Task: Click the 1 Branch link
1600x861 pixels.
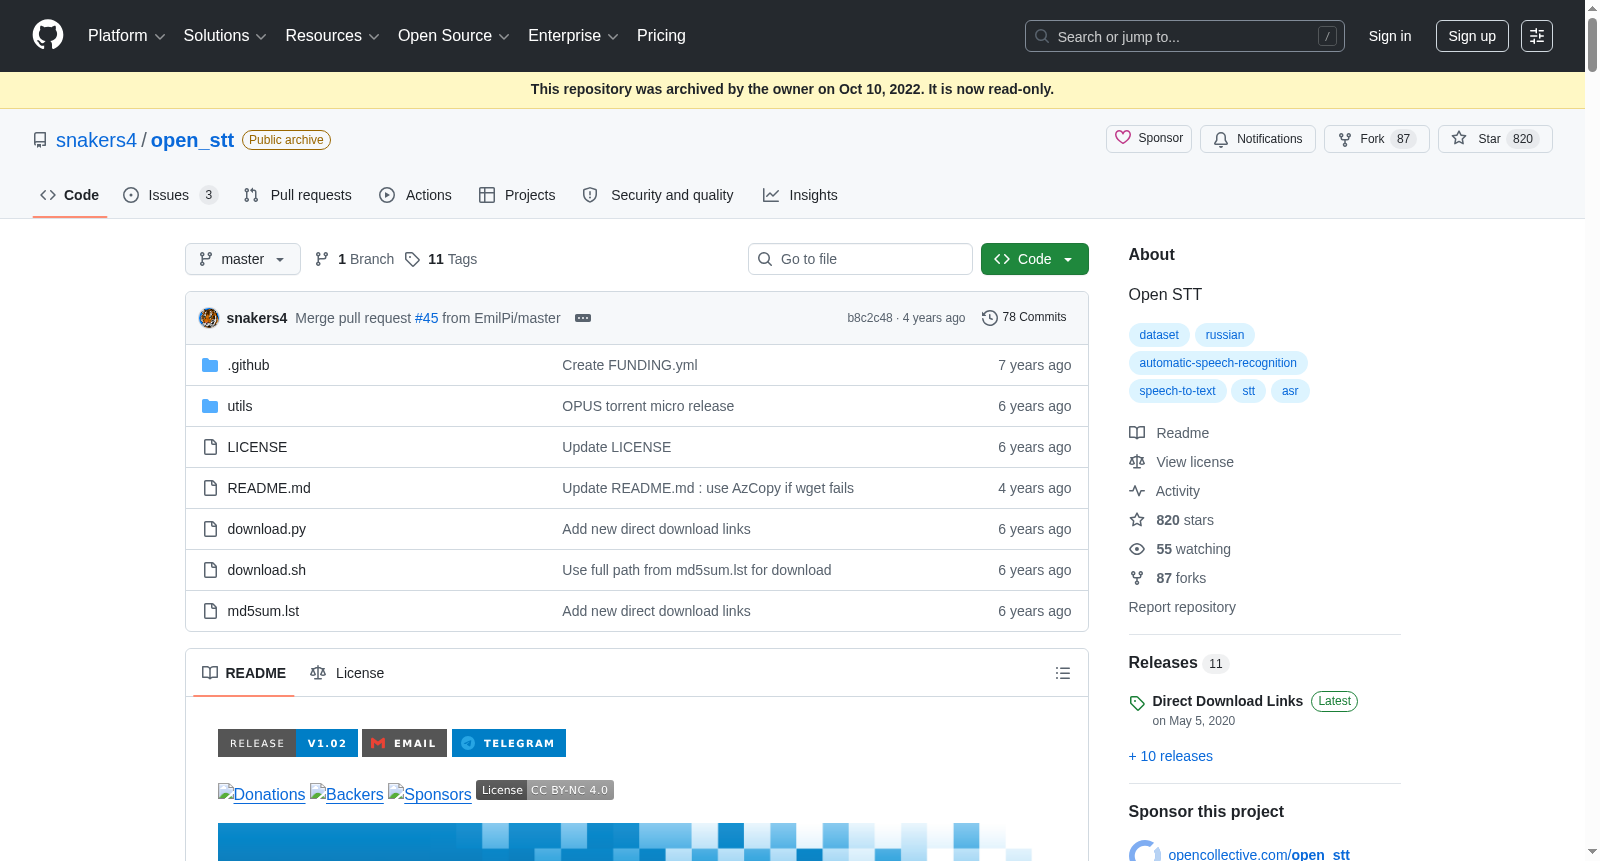Action: tap(355, 259)
